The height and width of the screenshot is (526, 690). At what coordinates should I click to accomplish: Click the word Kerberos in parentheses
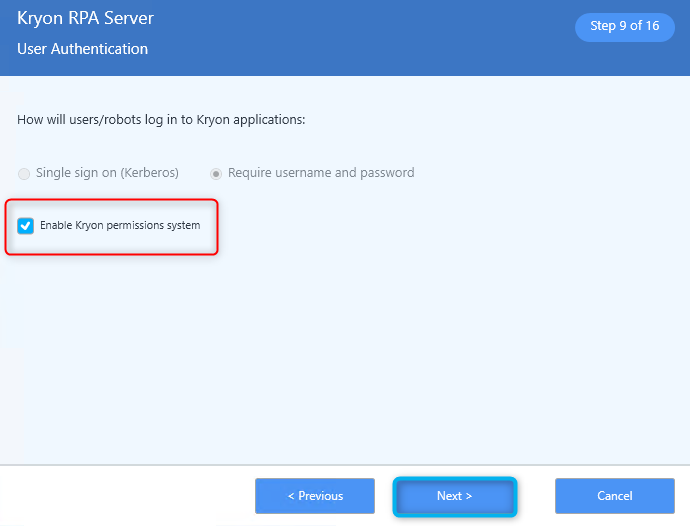(x=151, y=173)
